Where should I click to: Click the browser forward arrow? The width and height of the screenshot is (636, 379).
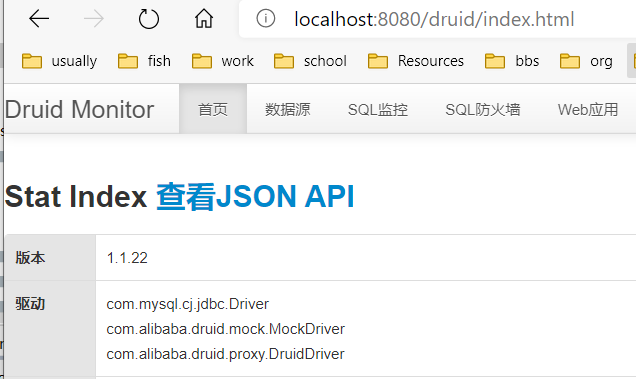[x=94, y=19]
